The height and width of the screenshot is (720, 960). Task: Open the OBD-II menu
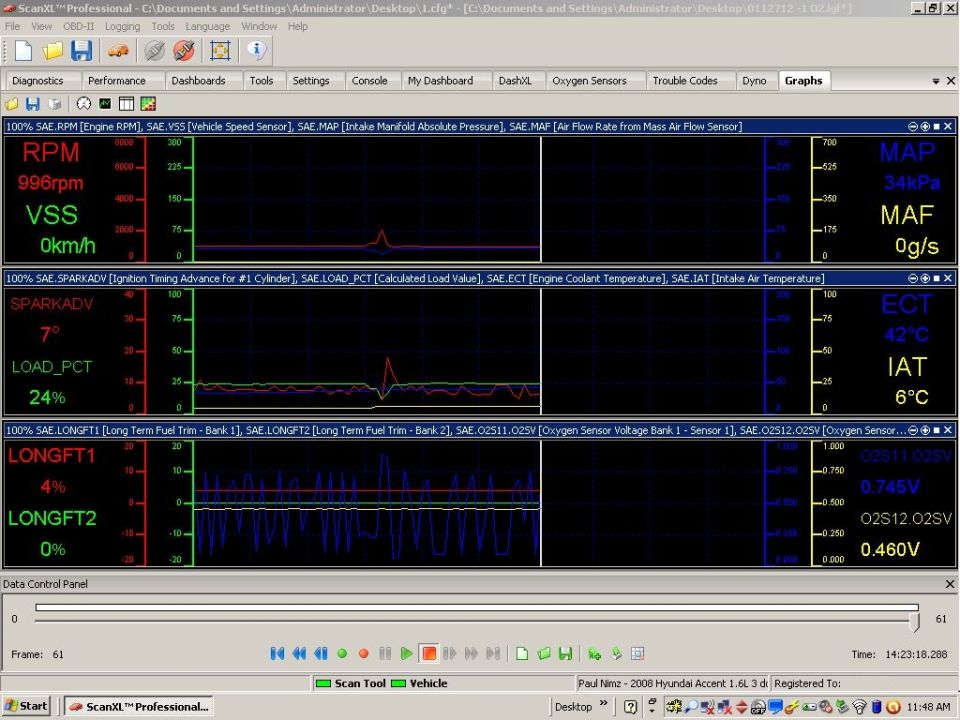point(78,26)
